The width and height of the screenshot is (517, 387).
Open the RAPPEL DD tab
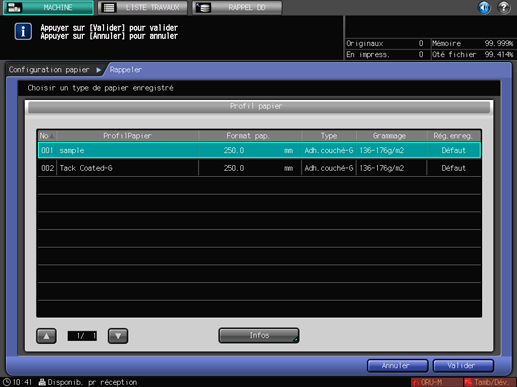coord(237,7)
